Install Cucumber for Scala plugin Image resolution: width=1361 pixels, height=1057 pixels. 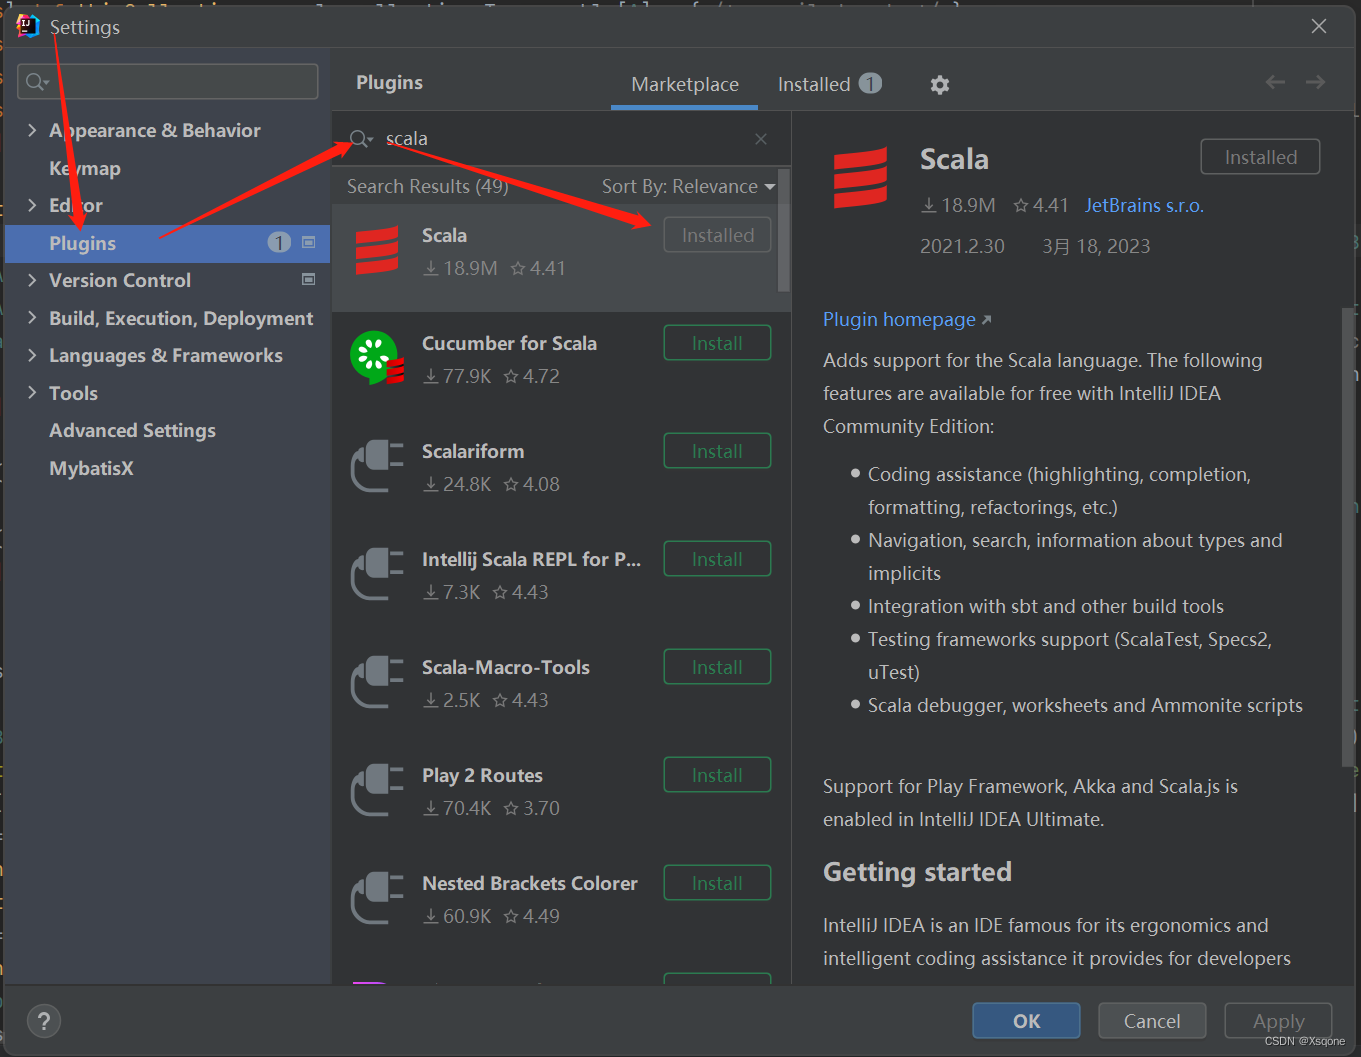coord(717,343)
